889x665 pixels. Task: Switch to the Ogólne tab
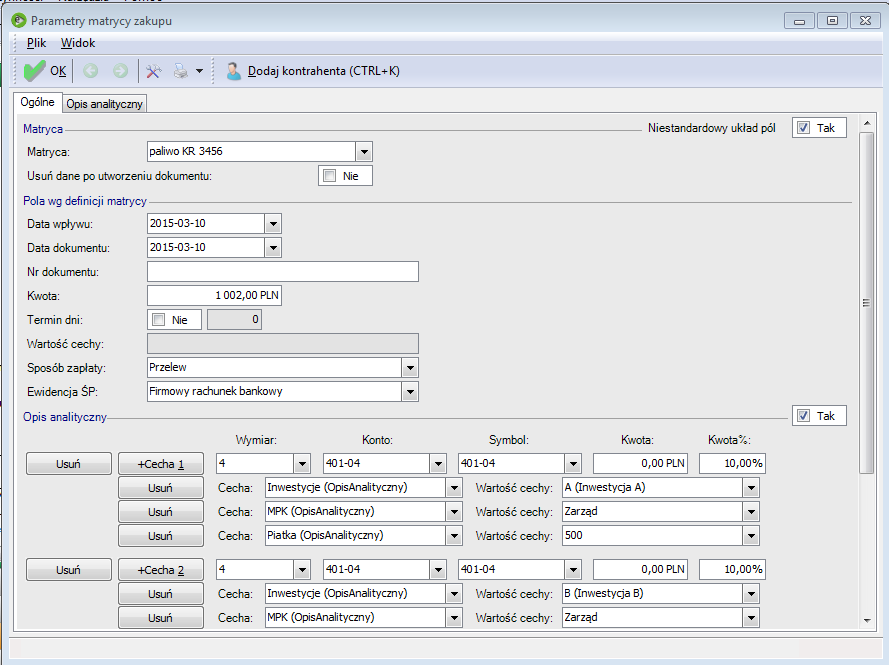coord(37,102)
